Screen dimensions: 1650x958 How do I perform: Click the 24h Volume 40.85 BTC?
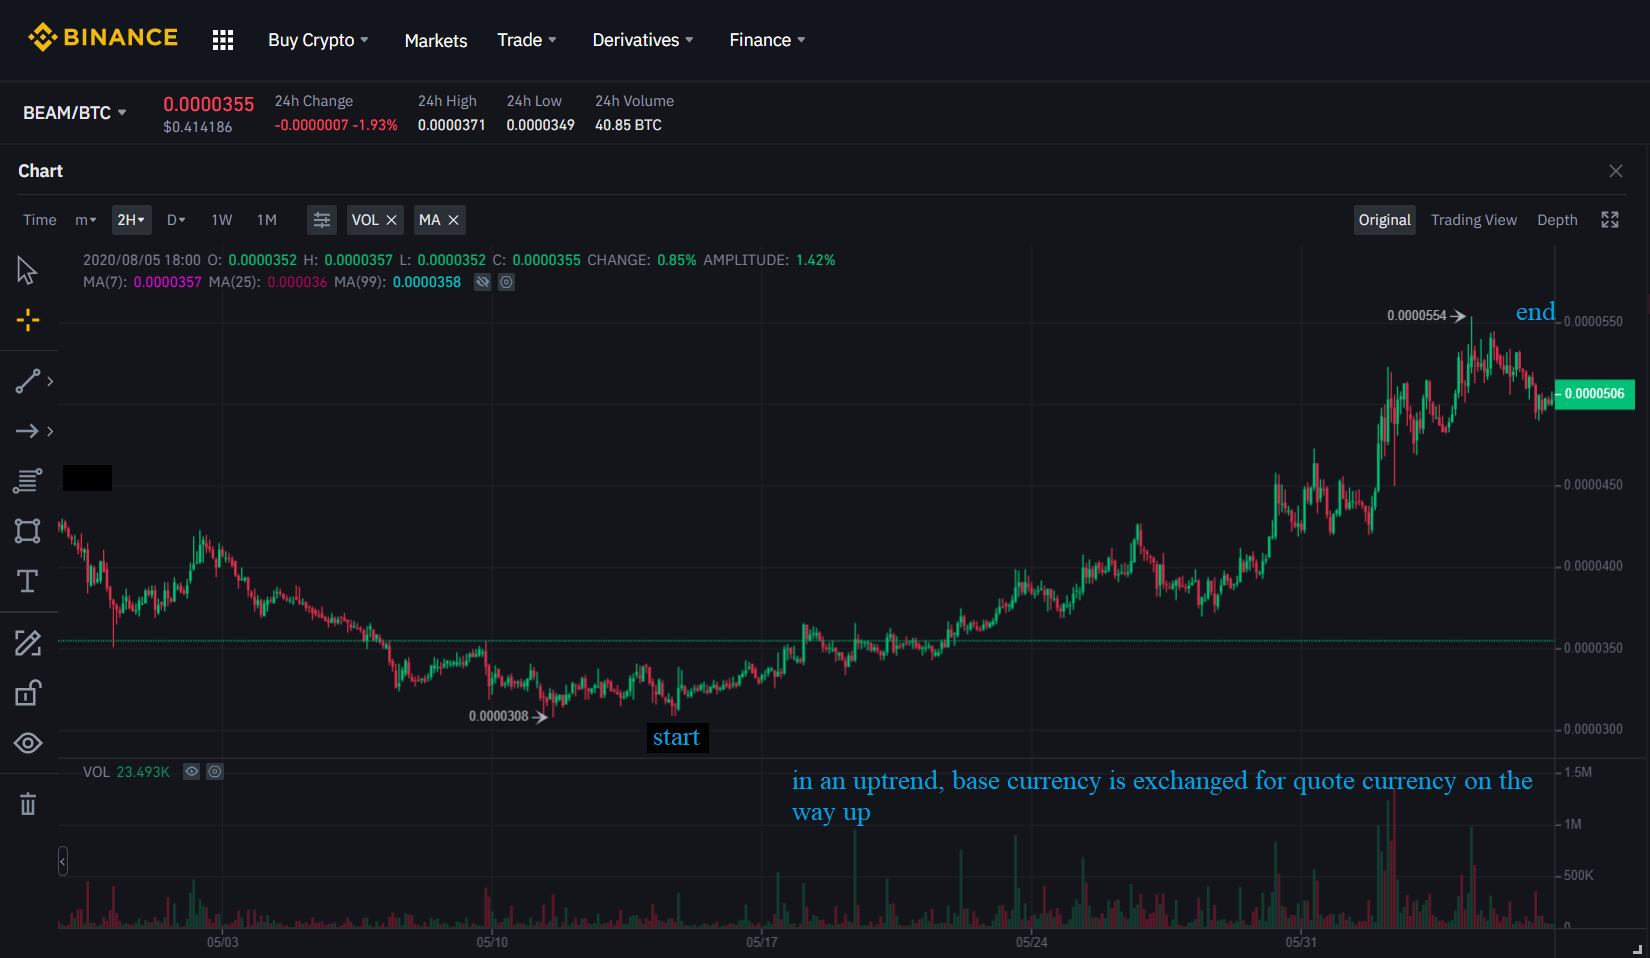(x=629, y=125)
